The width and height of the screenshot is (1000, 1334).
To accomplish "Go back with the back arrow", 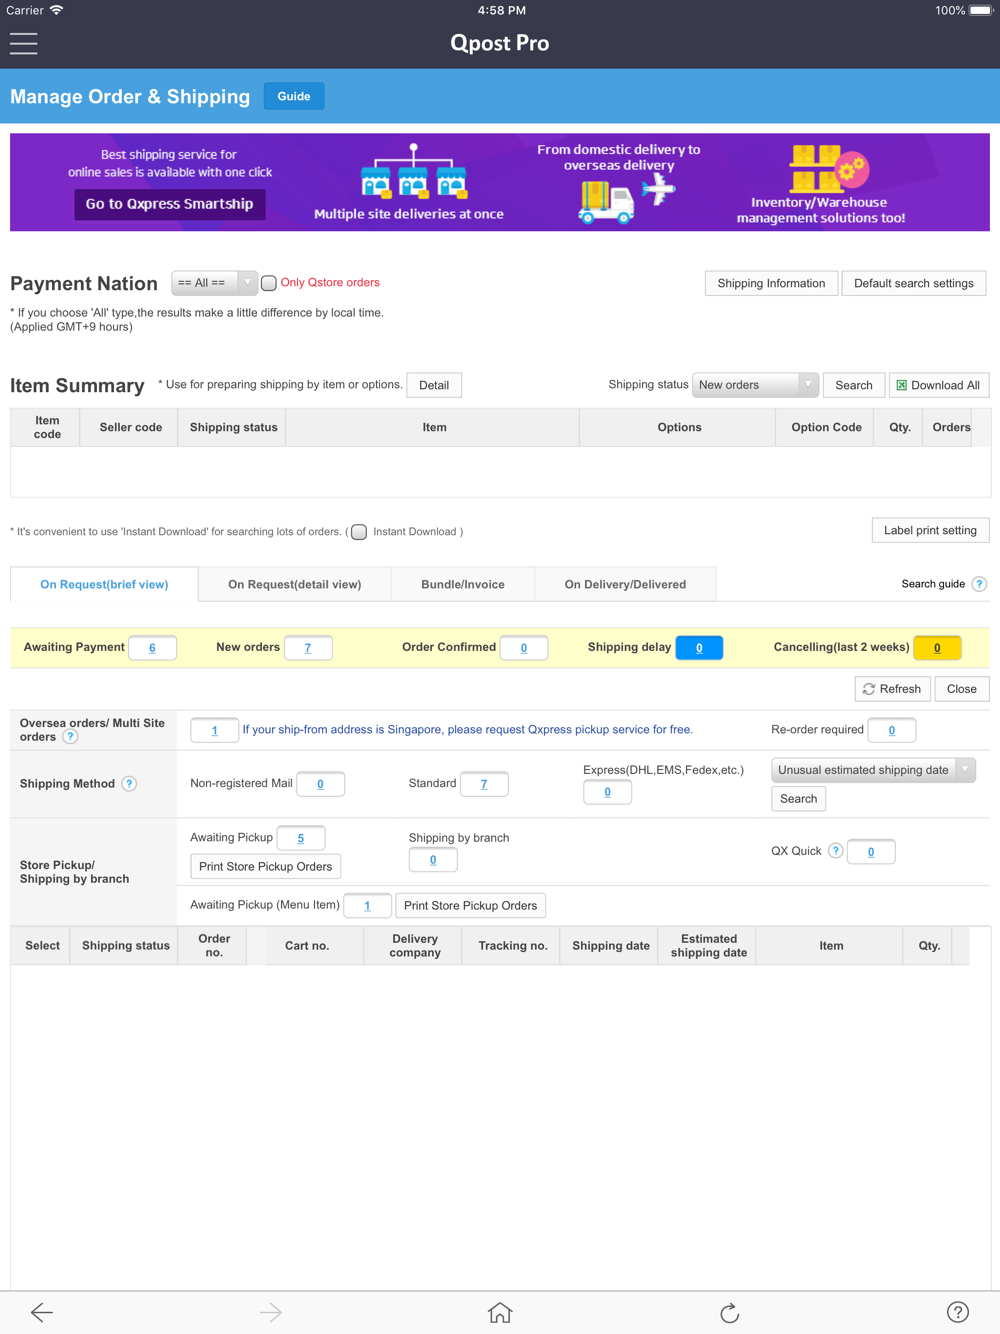I will click(41, 1312).
